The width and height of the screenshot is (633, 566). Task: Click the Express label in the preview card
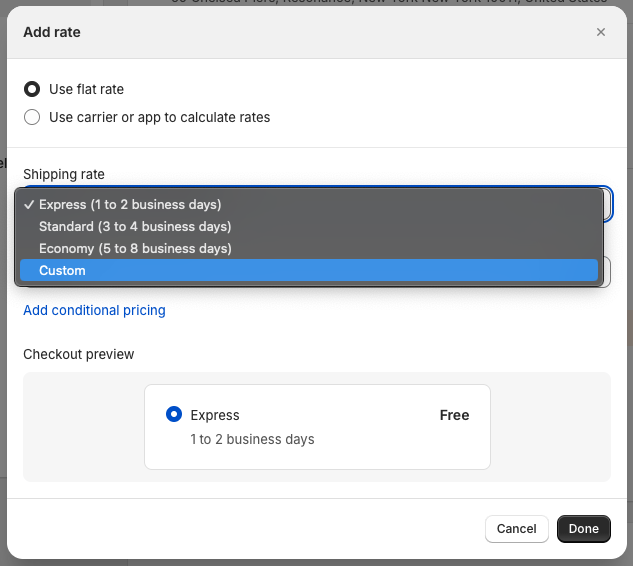[x=215, y=415]
